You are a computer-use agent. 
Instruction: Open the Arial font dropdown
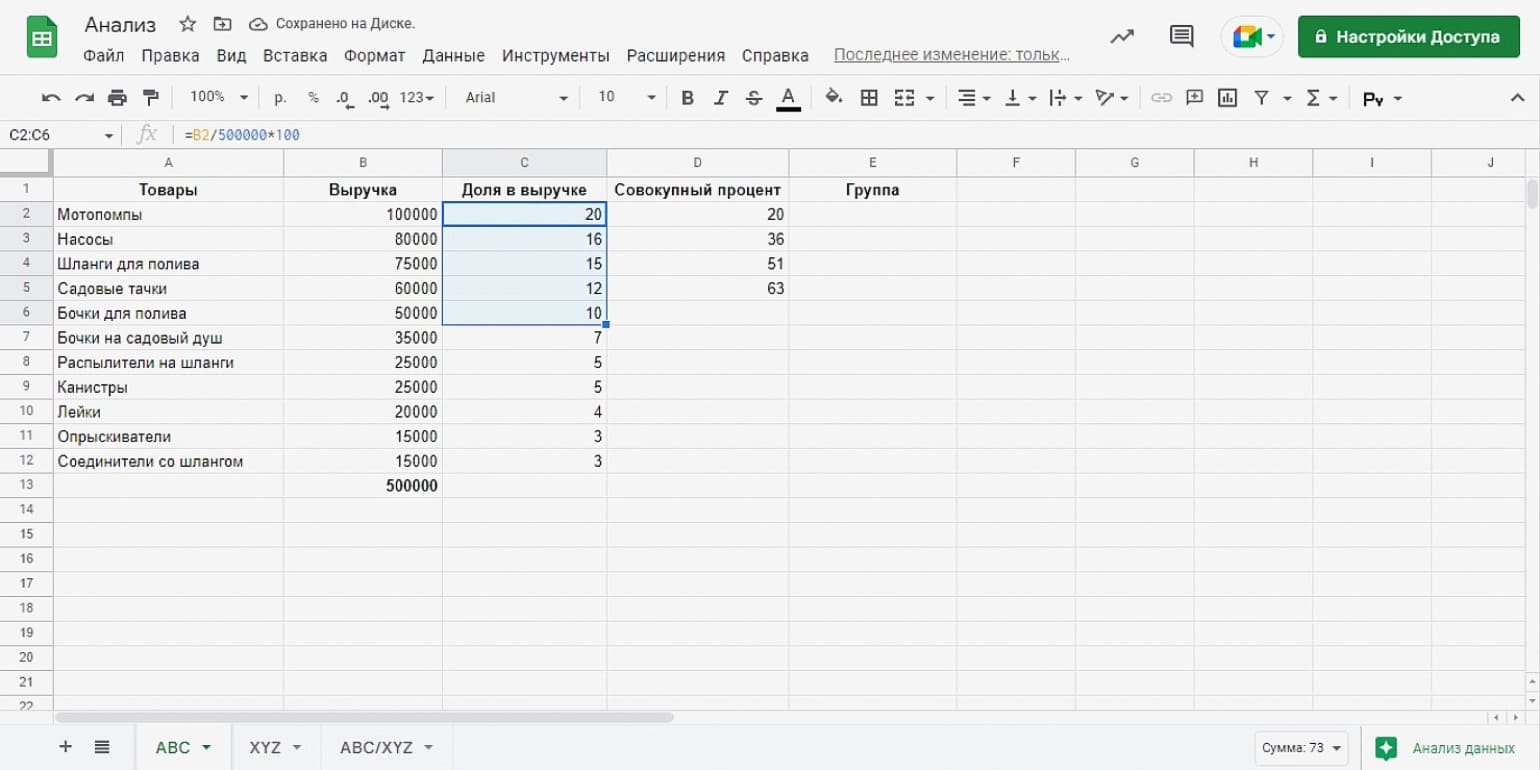tap(516, 98)
